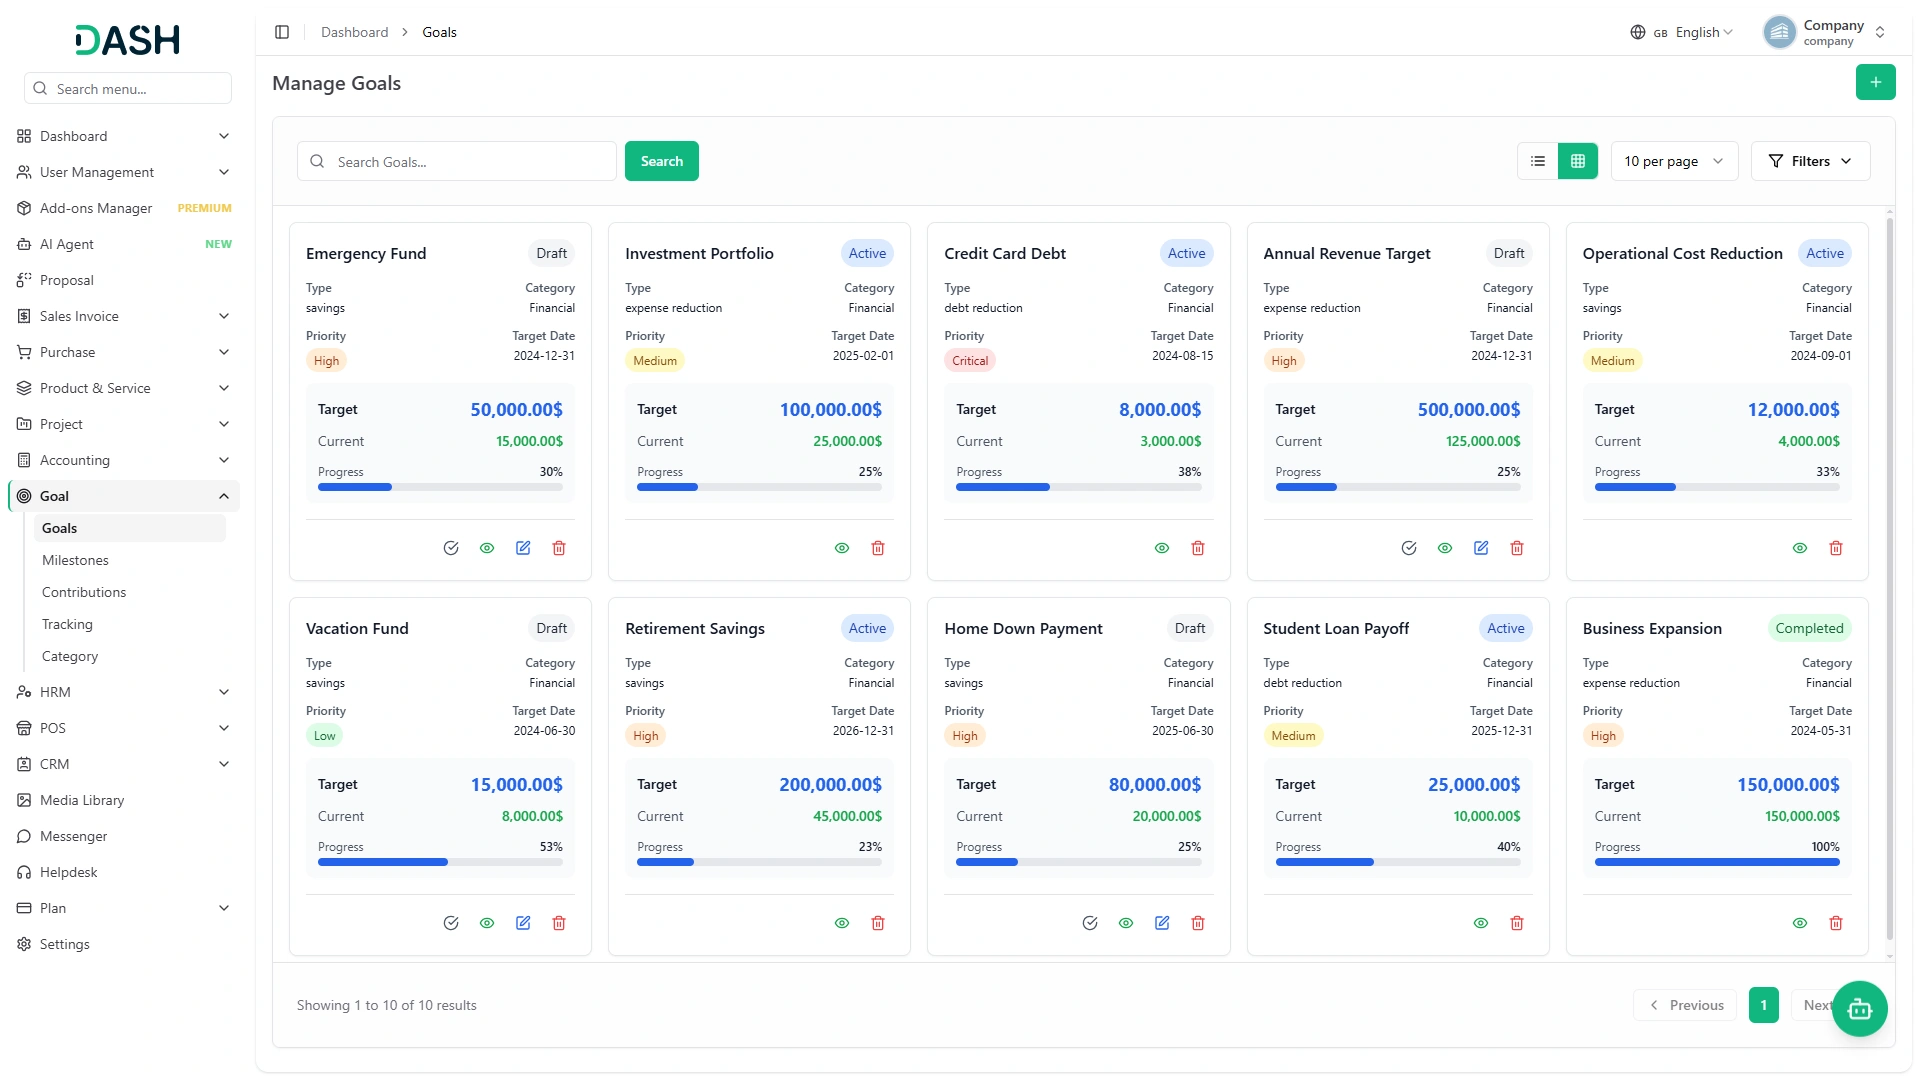The image size is (1920, 1080).
Task: View Retirement Savings goal details
Action: [x=842, y=923]
